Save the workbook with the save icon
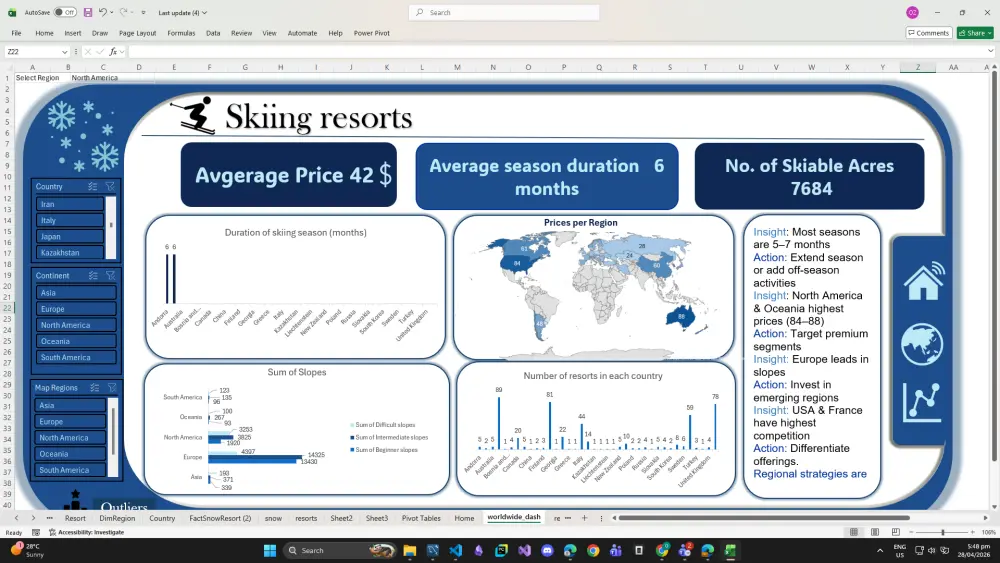Viewport: 1000px width, 563px height. pyautogui.click(x=88, y=12)
